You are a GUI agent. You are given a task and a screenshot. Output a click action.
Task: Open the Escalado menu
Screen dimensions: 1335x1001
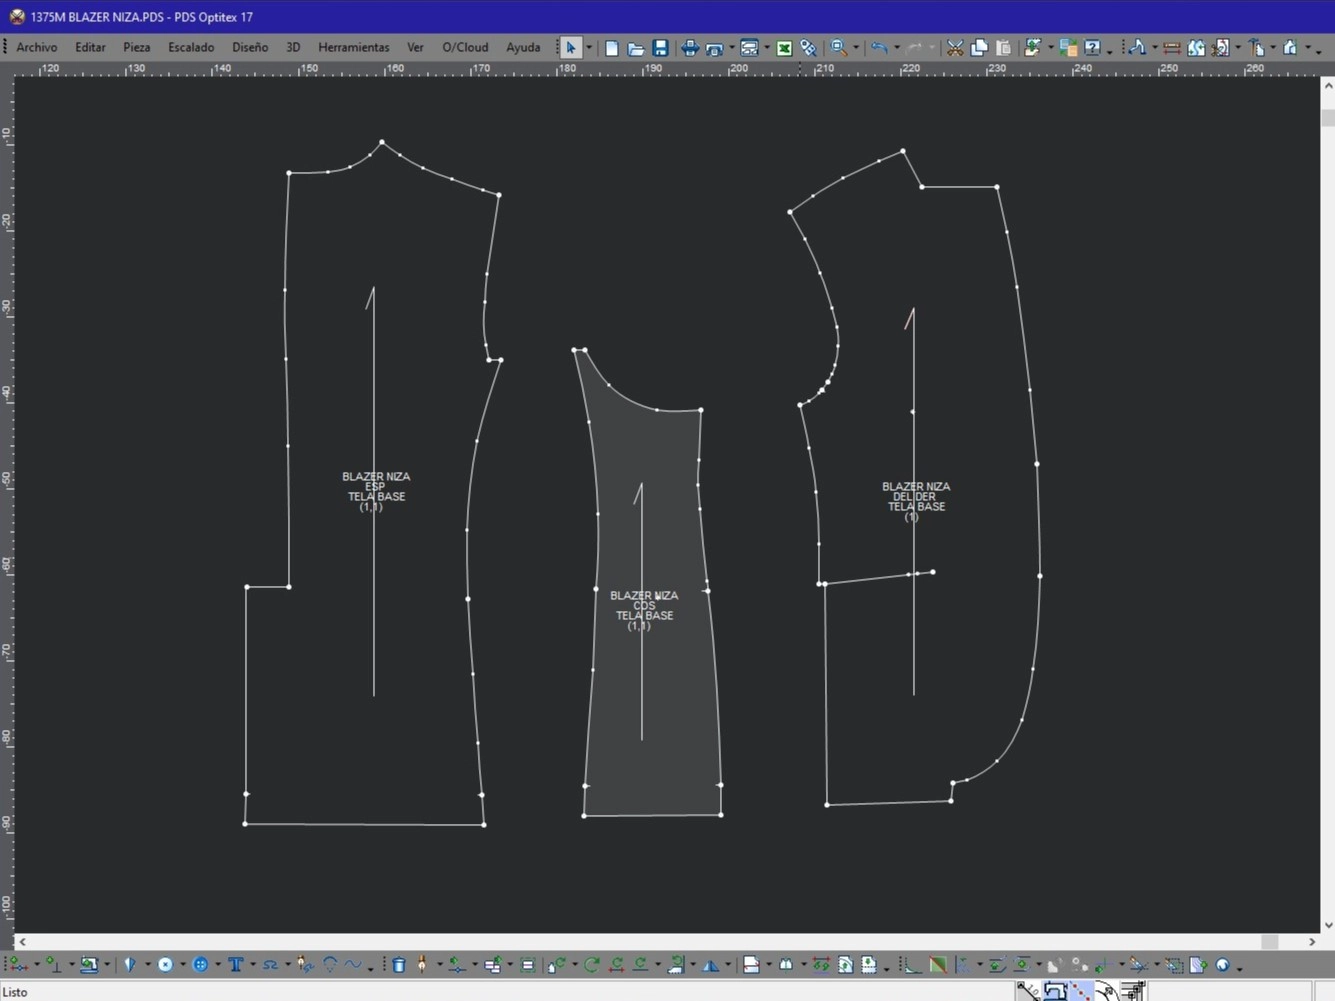pyautogui.click(x=191, y=47)
